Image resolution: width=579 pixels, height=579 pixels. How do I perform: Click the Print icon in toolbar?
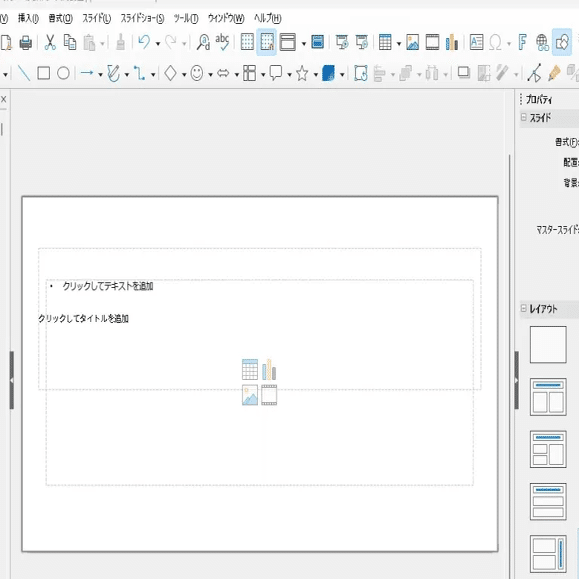coord(25,42)
